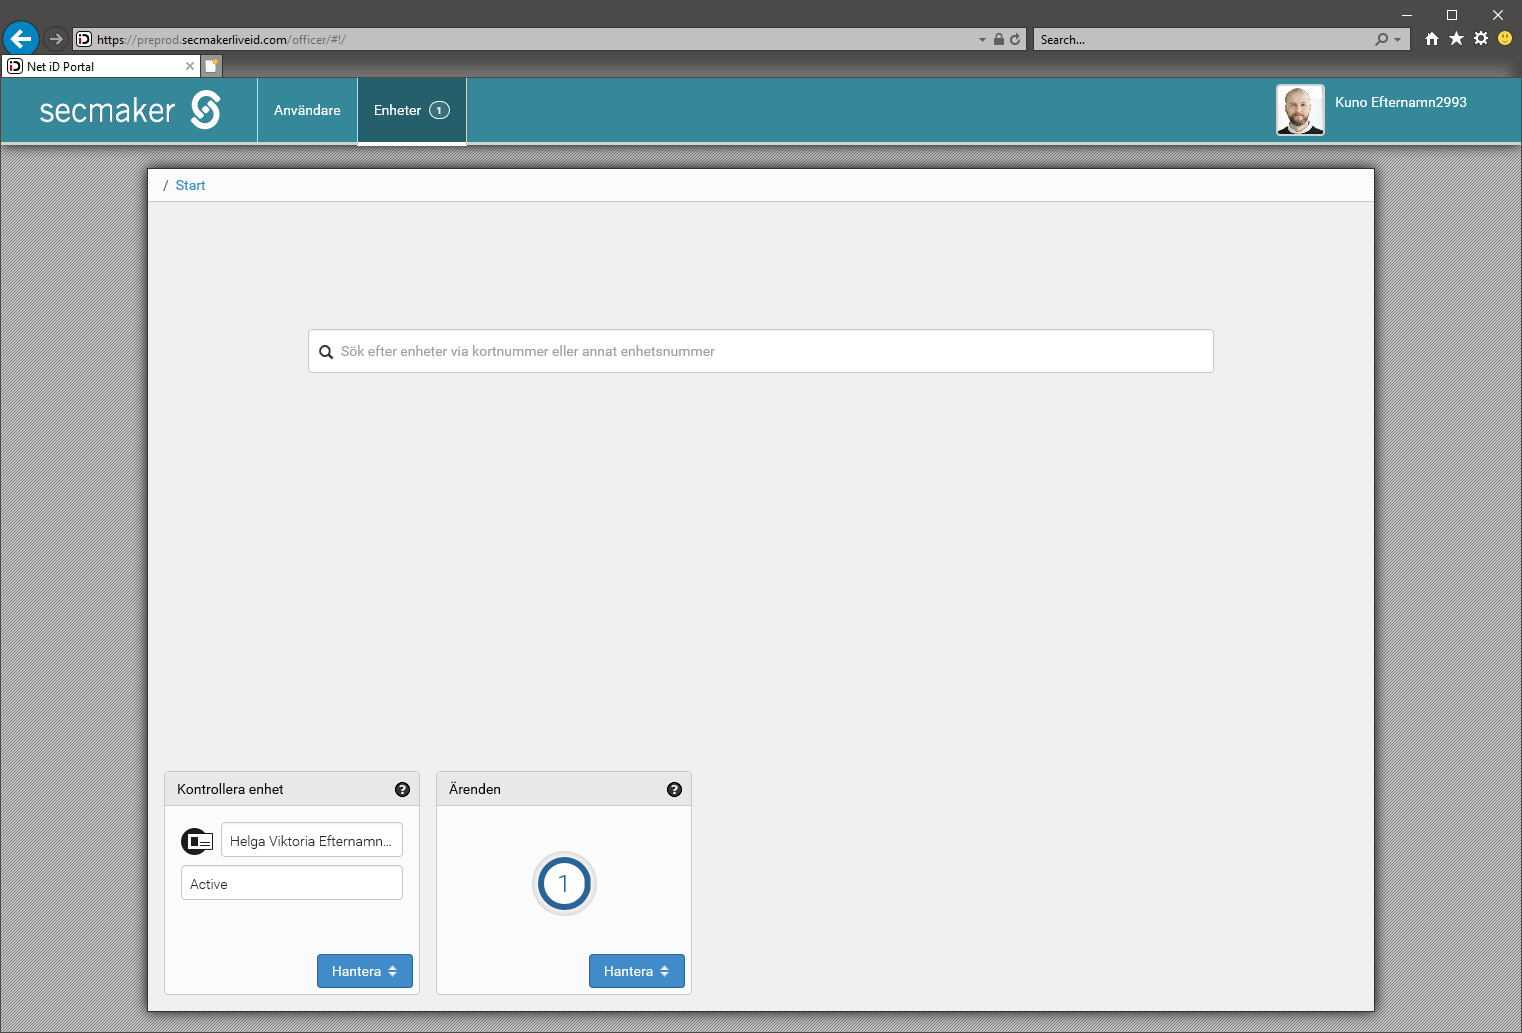Focus the device search input field

point(770,352)
